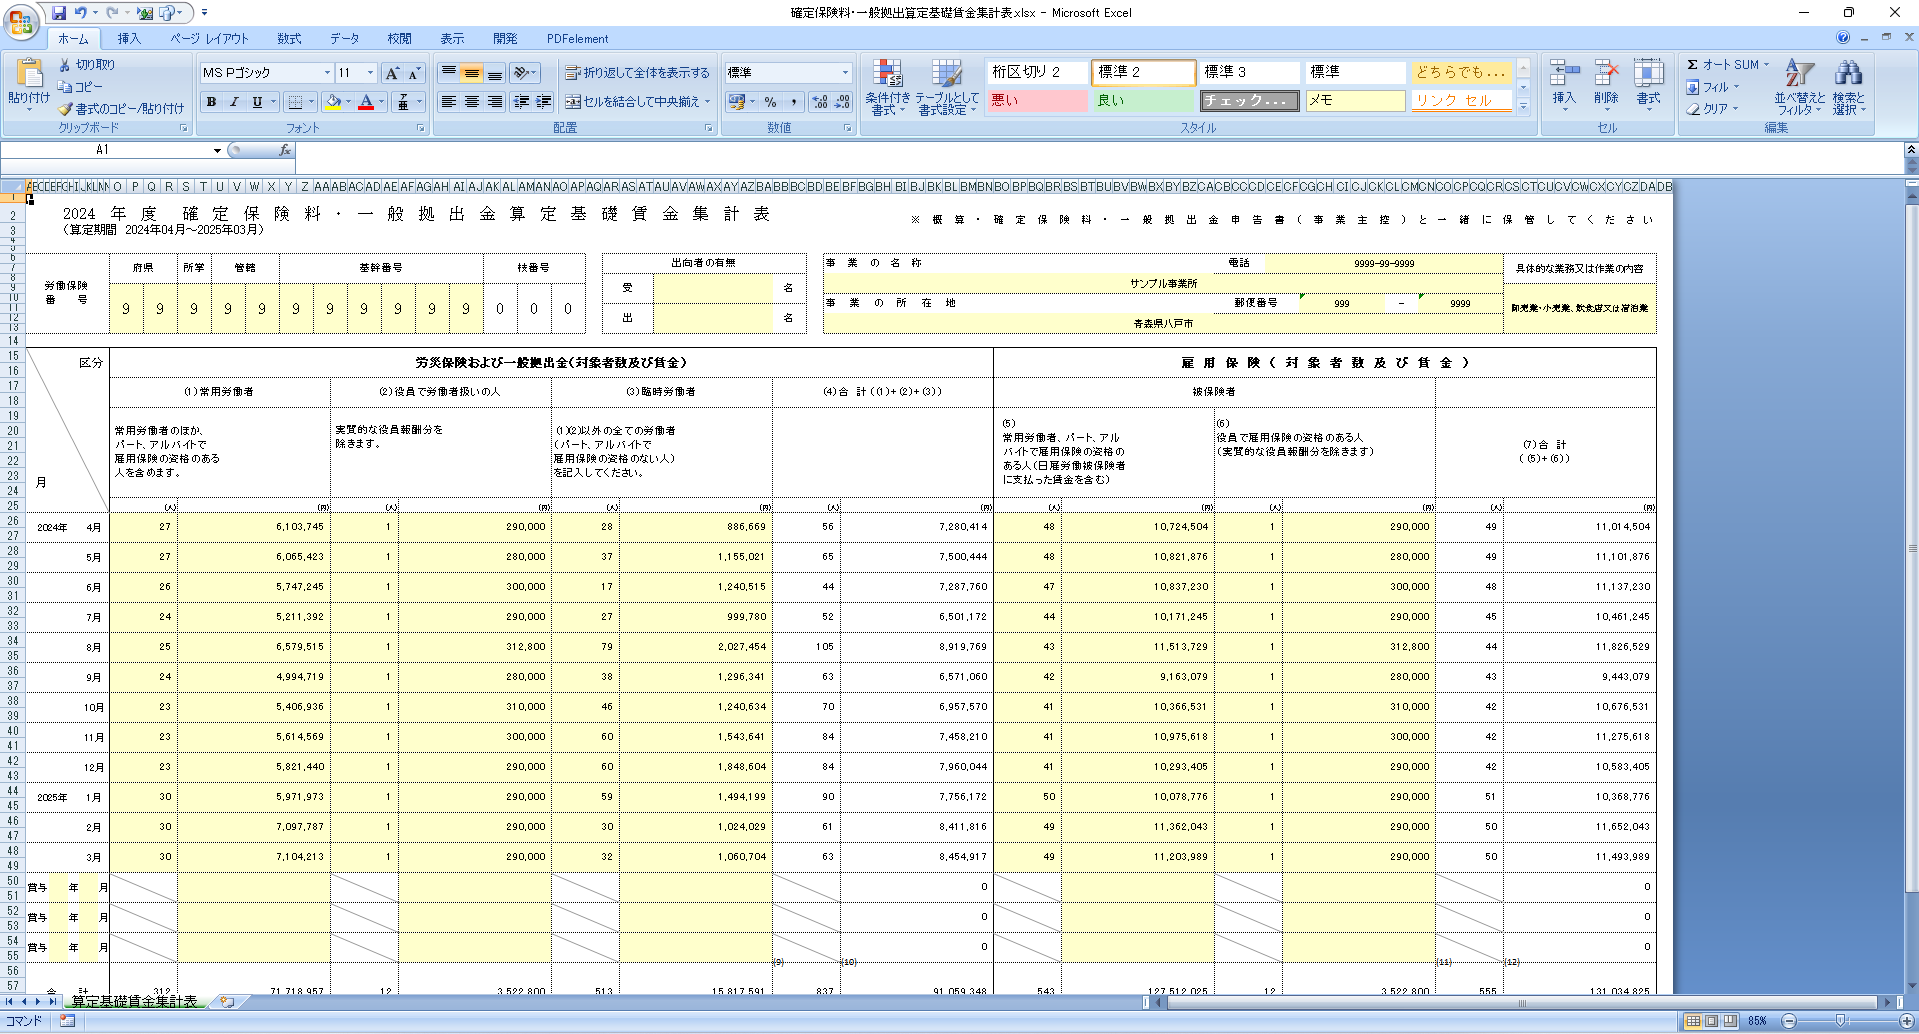Viewport: 1919px width, 1034px height.
Task: Click the text orientation icon
Action: (x=521, y=73)
